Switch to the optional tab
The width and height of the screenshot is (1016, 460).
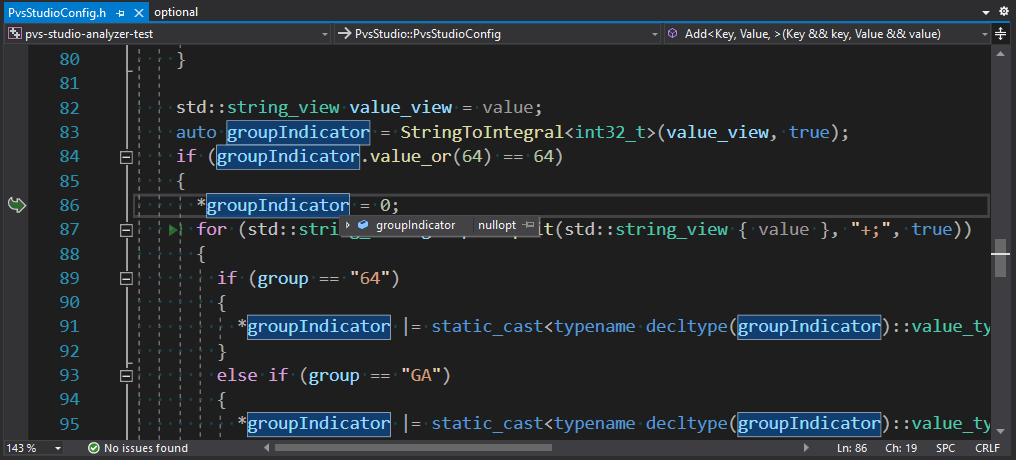(176, 12)
